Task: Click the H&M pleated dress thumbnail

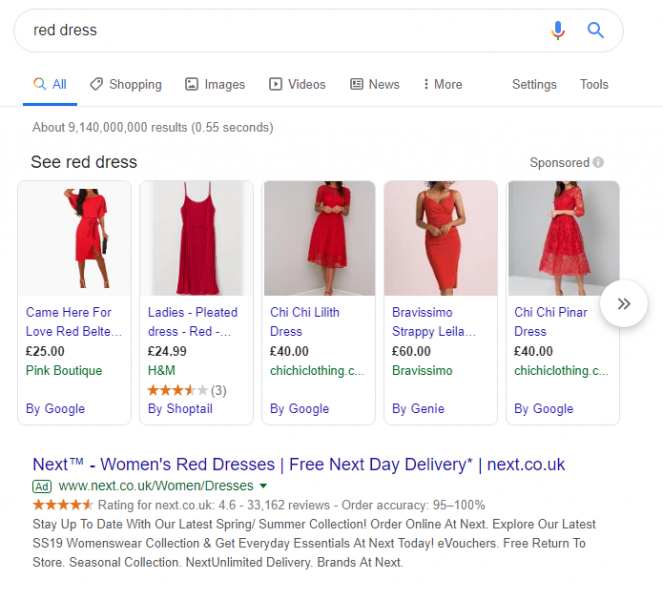Action: tap(197, 238)
